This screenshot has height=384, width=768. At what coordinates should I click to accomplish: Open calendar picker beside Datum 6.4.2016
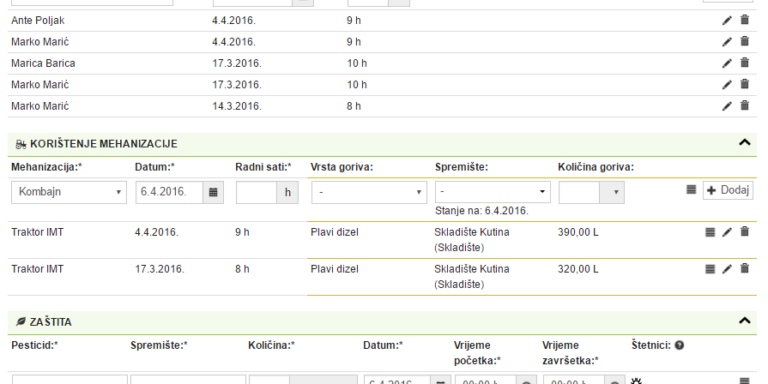pyautogui.click(x=213, y=192)
